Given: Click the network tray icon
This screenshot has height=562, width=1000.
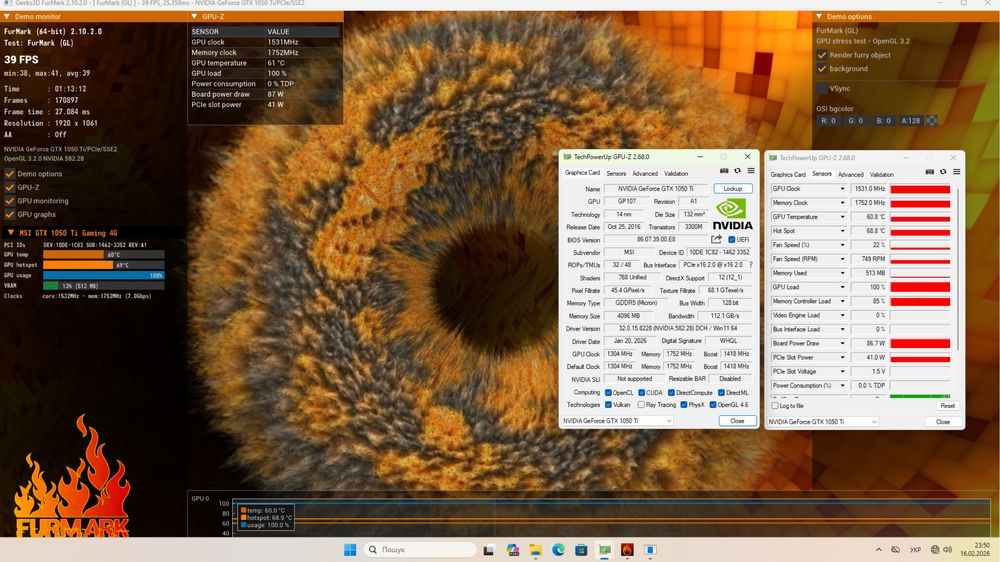Looking at the screenshot, I should click(x=935, y=550).
